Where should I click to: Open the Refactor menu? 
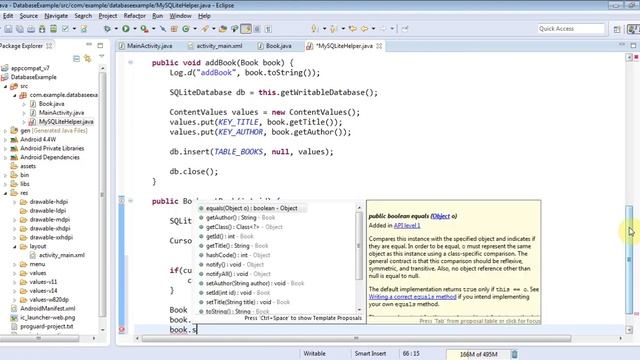pyautogui.click(x=135, y=16)
